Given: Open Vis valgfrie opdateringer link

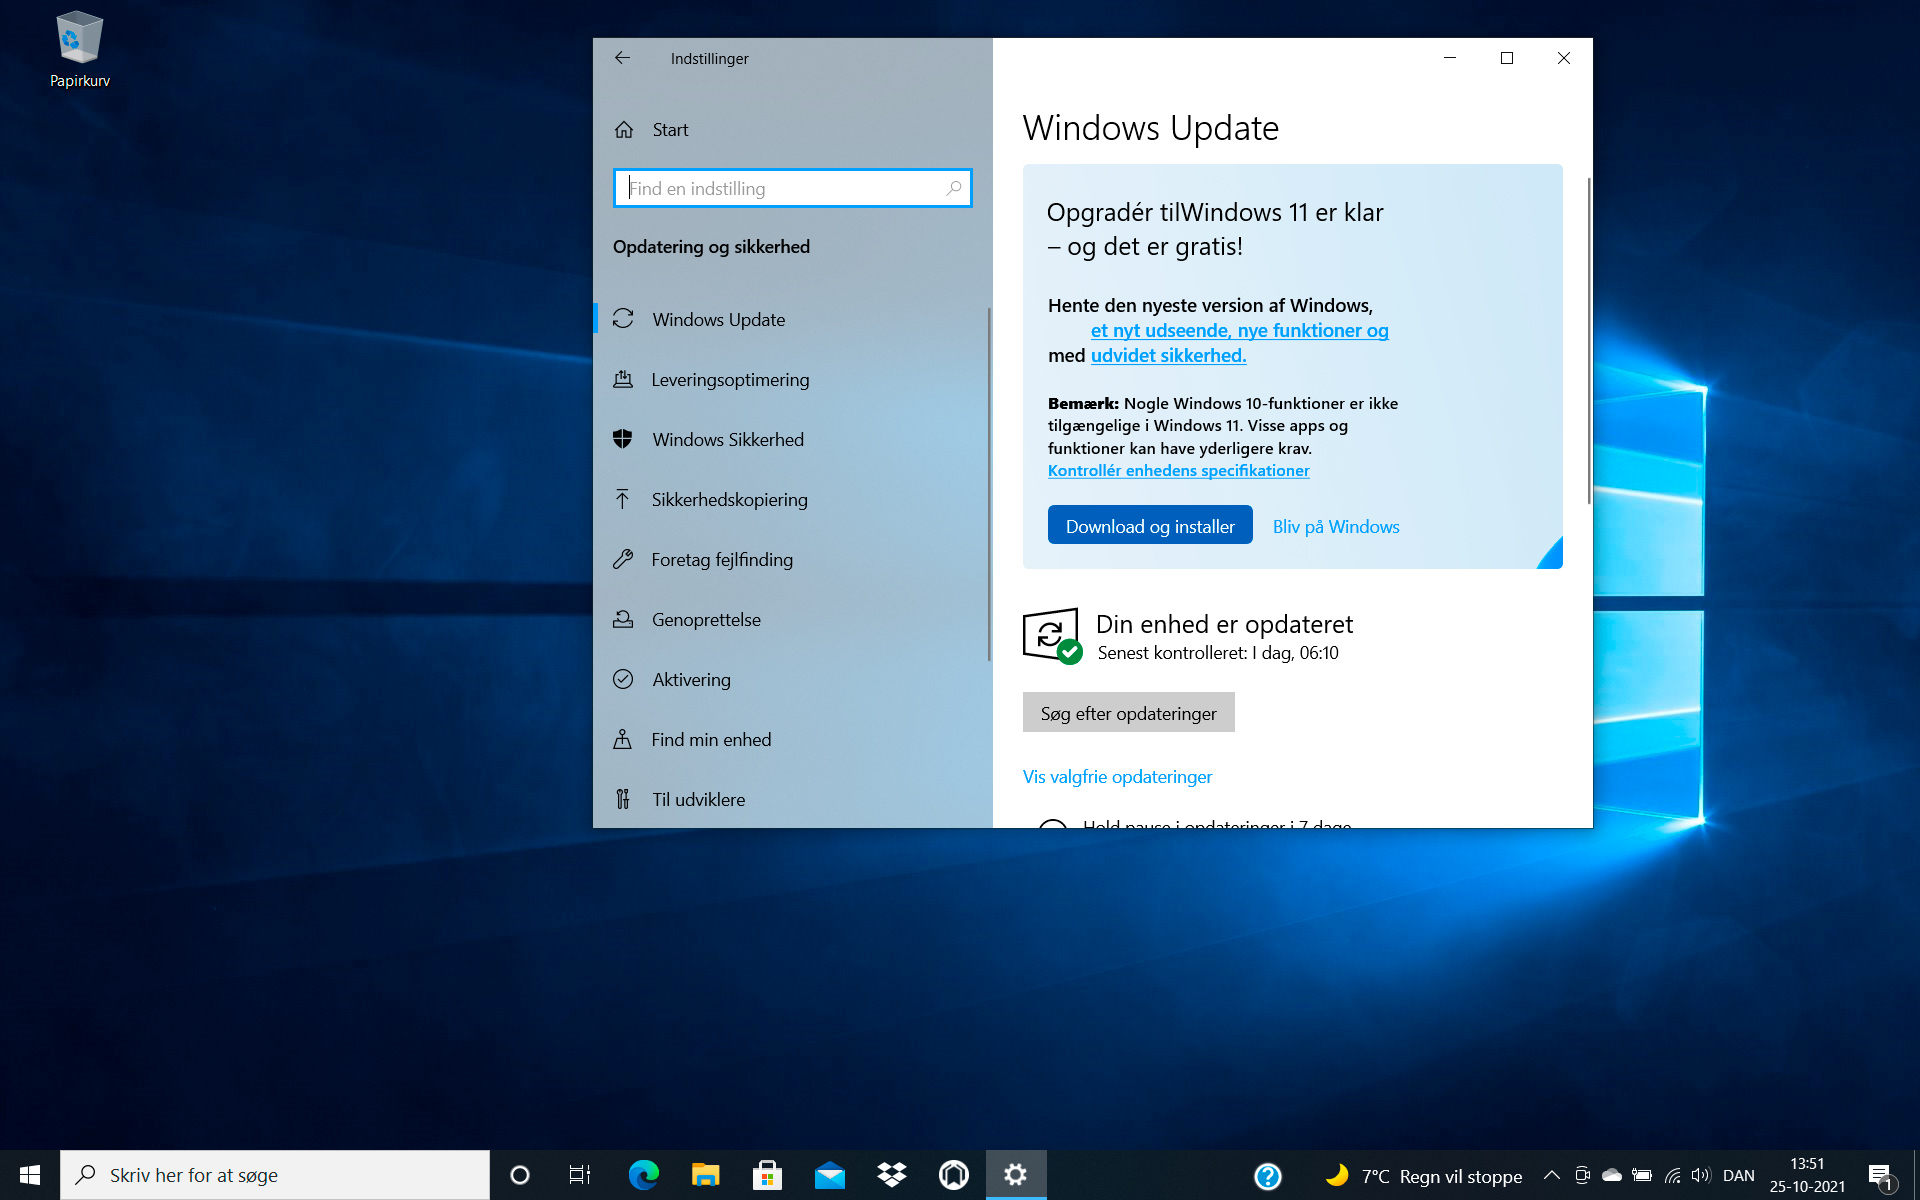Looking at the screenshot, I should (x=1117, y=776).
